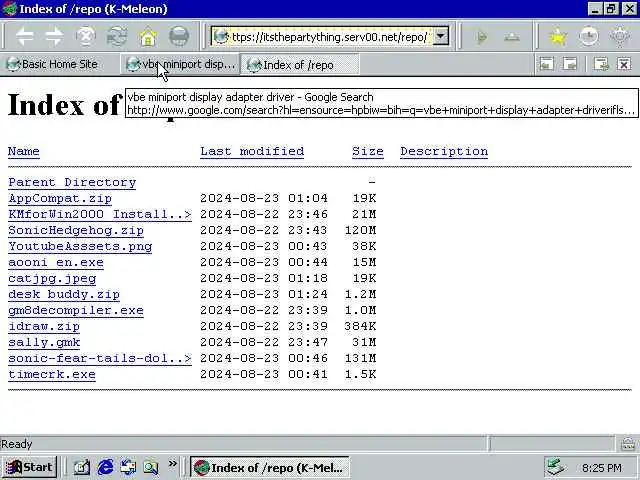This screenshot has width=640, height=480.
Task: Click the 2024-08-22 23:47 date for sally.gmk
Action: pyautogui.click(x=264, y=342)
